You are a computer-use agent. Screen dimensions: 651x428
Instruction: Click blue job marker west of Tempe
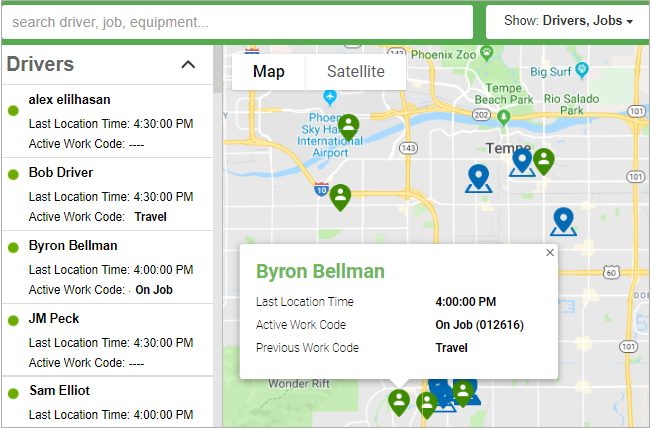click(x=479, y=178)
